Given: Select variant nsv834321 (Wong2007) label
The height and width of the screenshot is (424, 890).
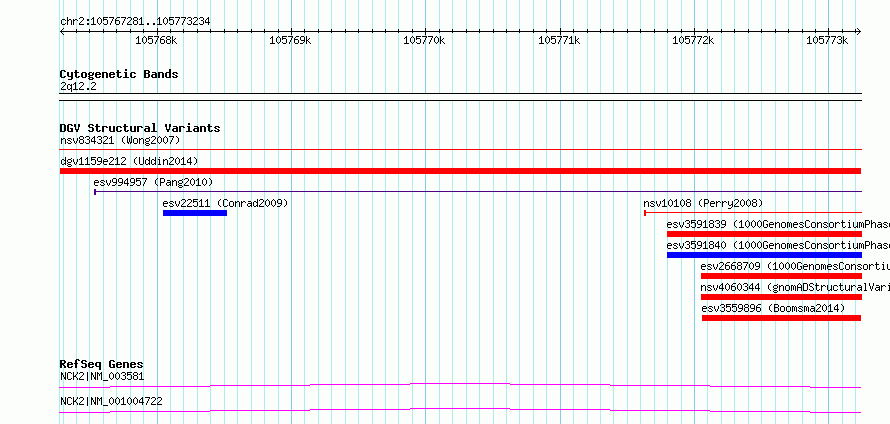Looking at the screenshot, I should [120, 140].
